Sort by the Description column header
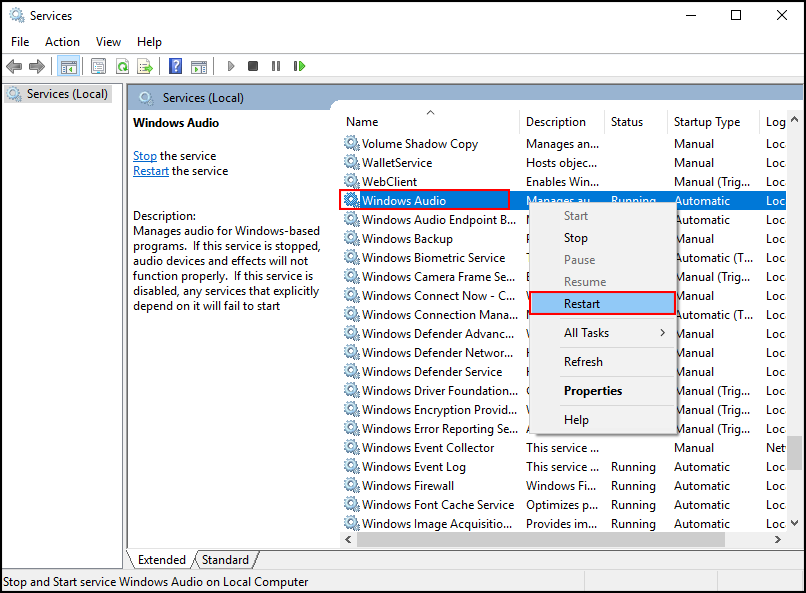Screen dimensions: 806x593 562,122
